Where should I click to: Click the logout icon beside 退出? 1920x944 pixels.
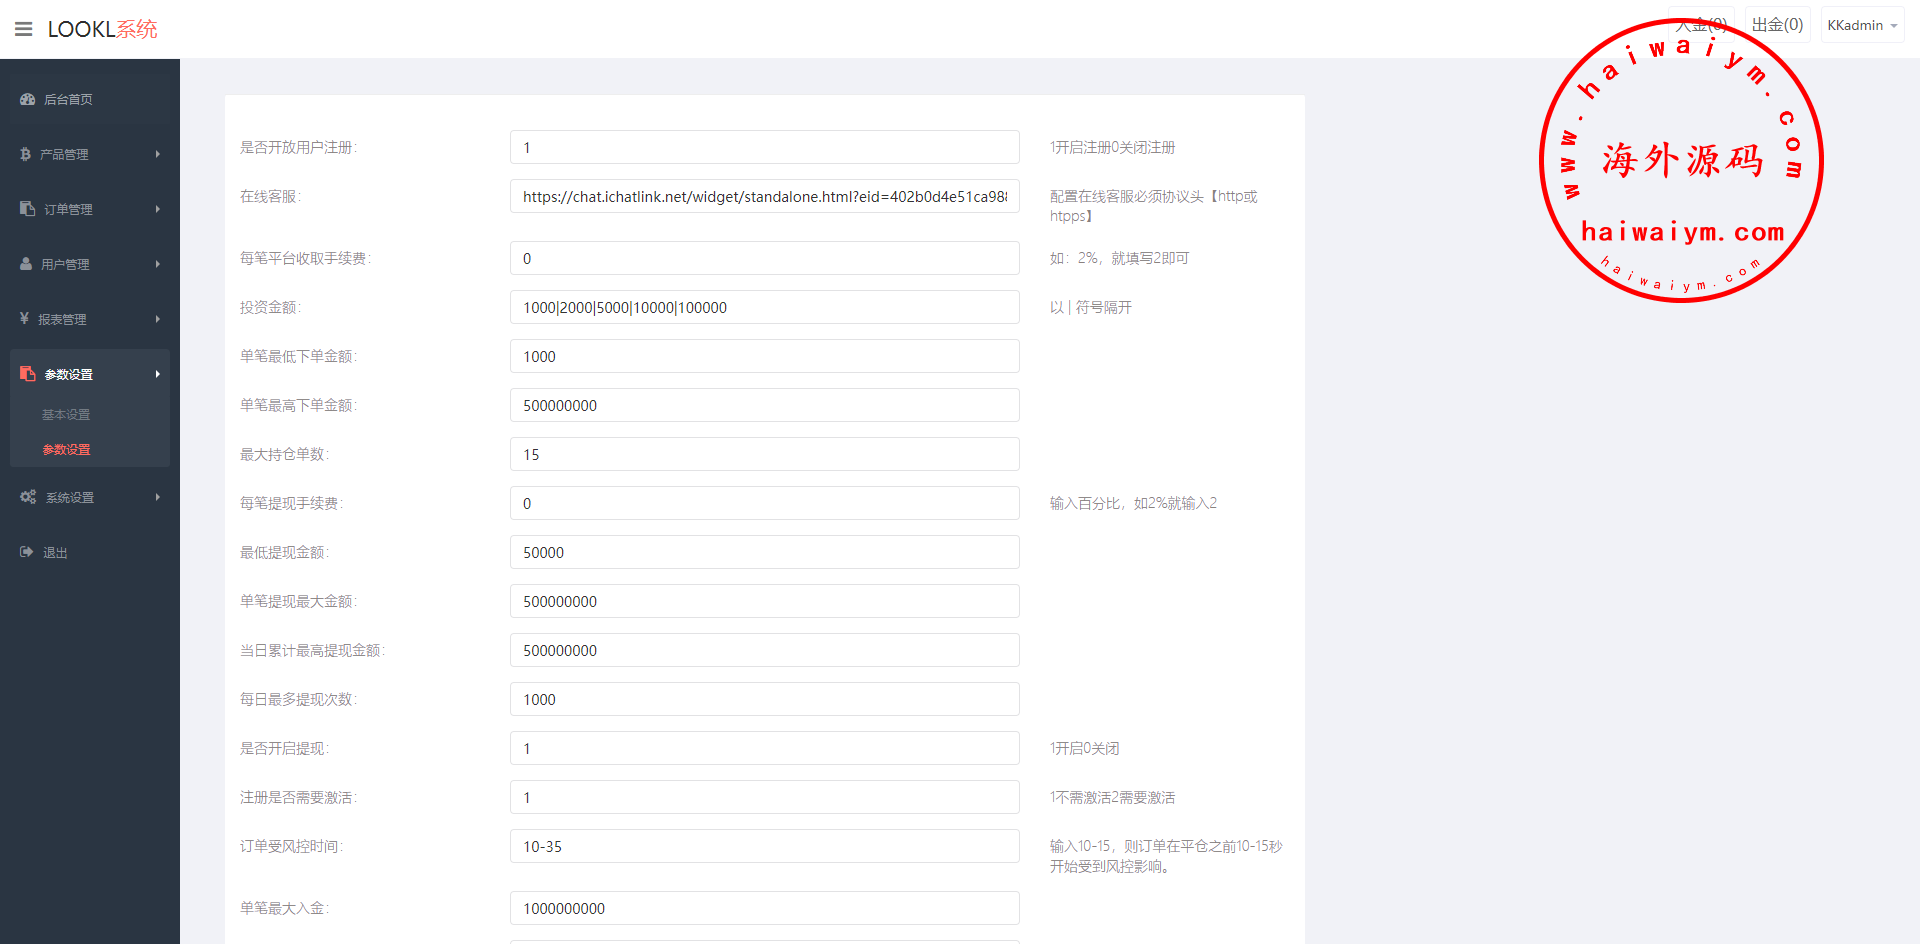[x=27, y=552]
